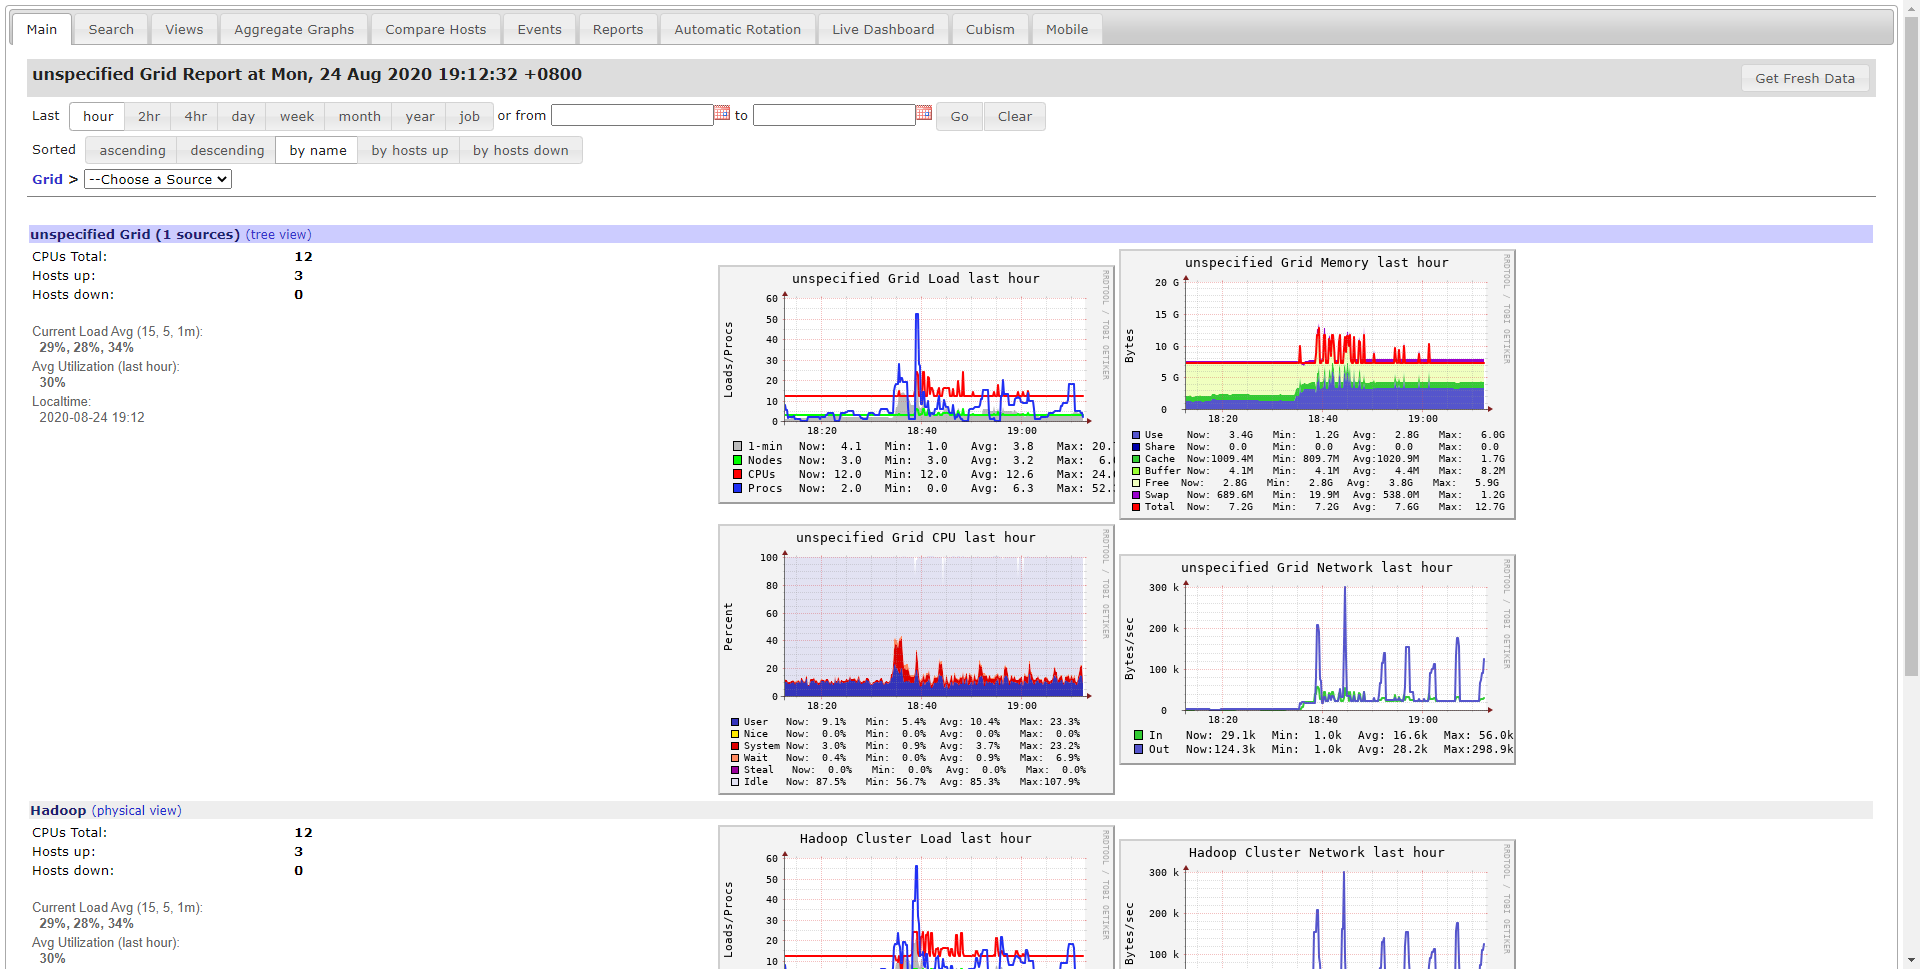Switch to the Main tab
The height and width of the screenshot is (969, 1920).
pyautogui.click(x=42, y=30)
